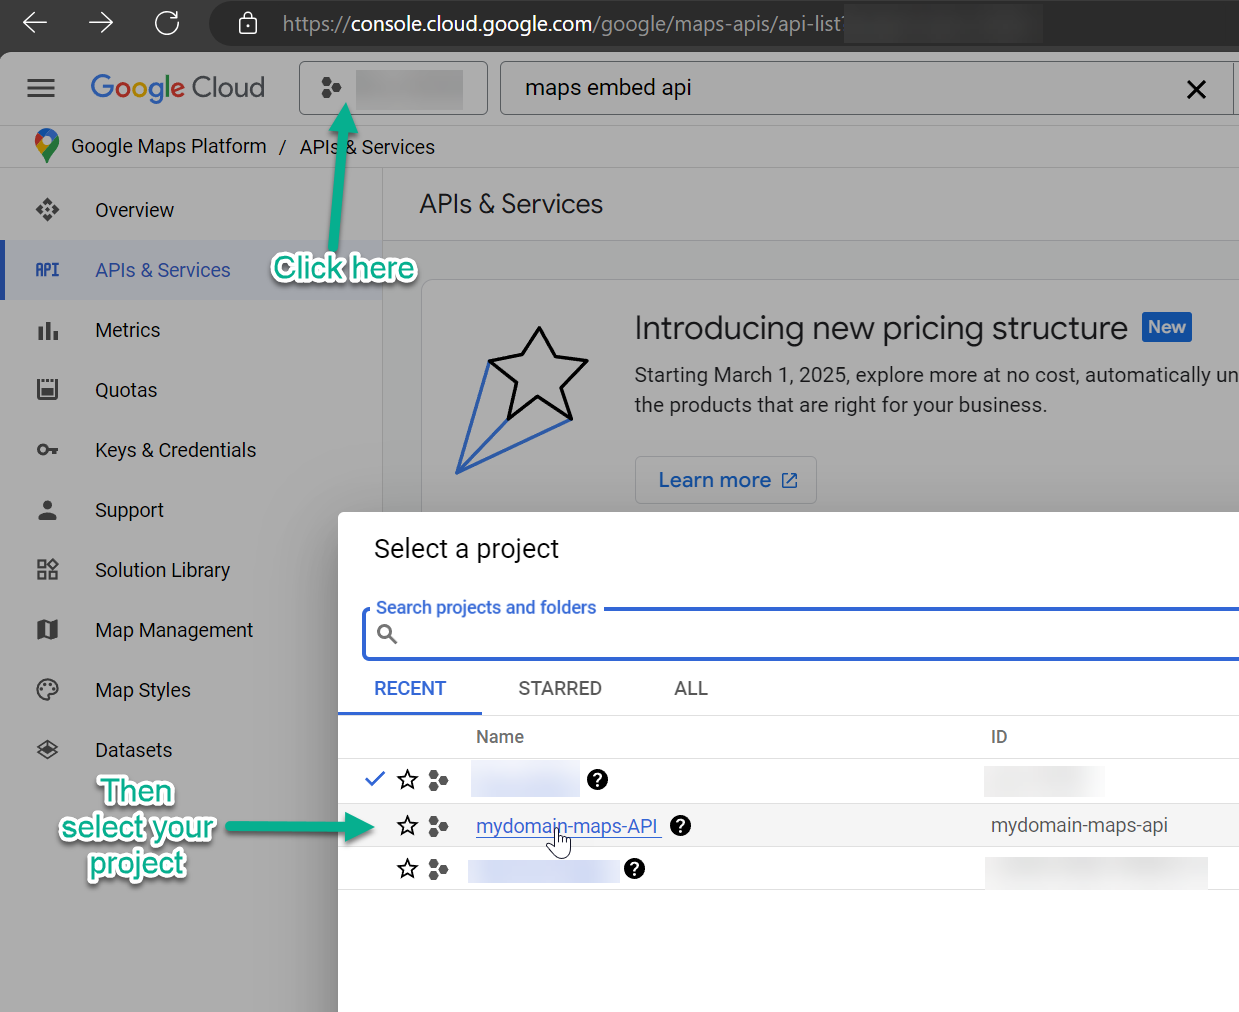Star the mydomain-maps-API project

[407, 825]
